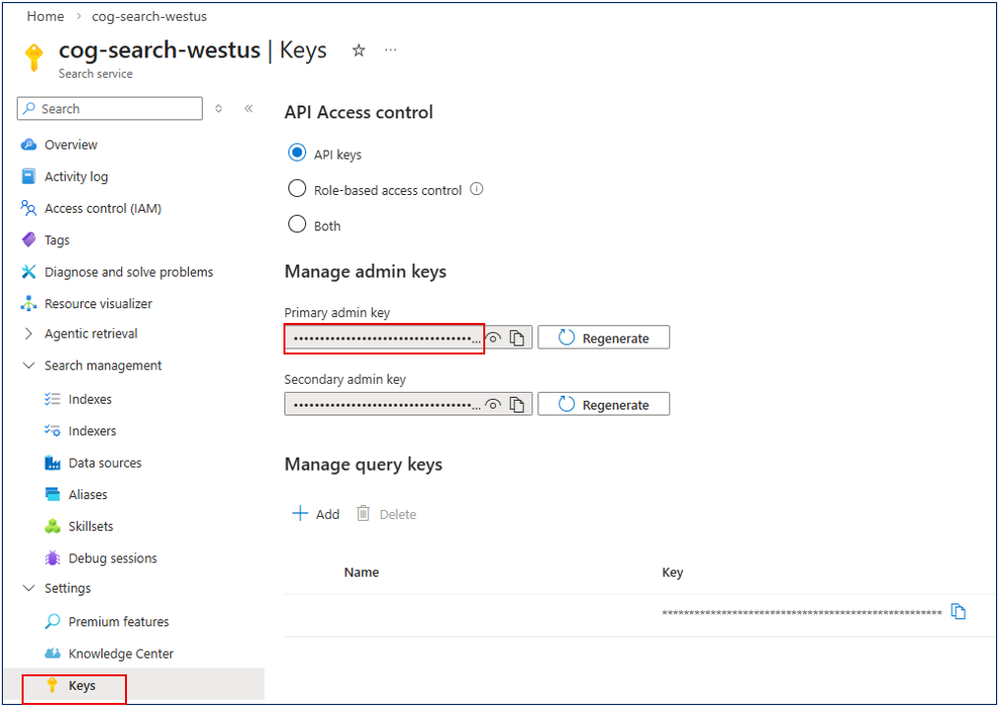Go to Home breadcrumb link

click(45, 17)
